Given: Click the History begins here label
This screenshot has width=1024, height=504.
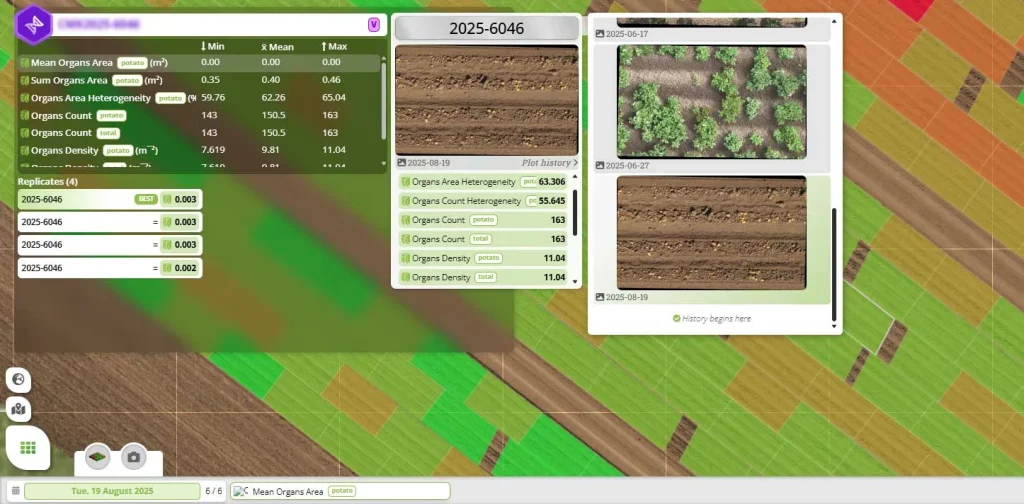Looking at the screenshot, I should [716, 319].
